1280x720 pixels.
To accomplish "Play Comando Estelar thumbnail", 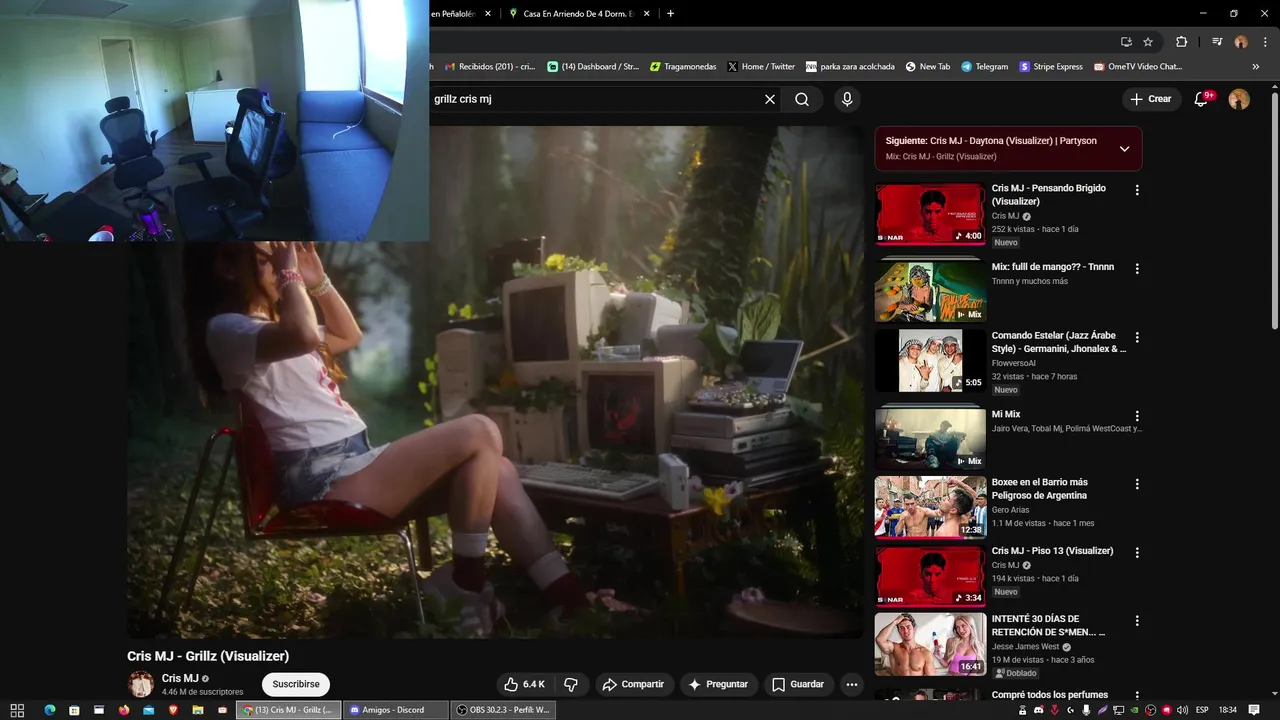I will click(x=930, y=361).
